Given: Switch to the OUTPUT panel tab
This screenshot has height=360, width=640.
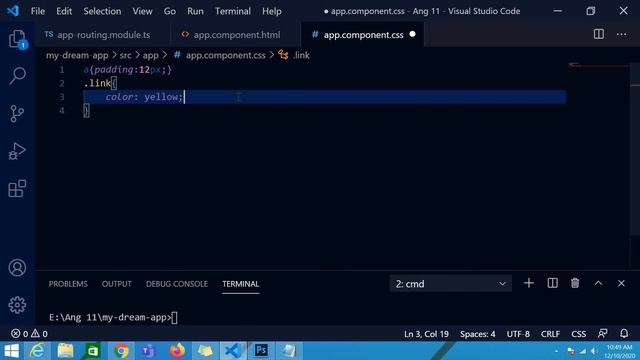Looking at the screenshot, I should 117,284.
